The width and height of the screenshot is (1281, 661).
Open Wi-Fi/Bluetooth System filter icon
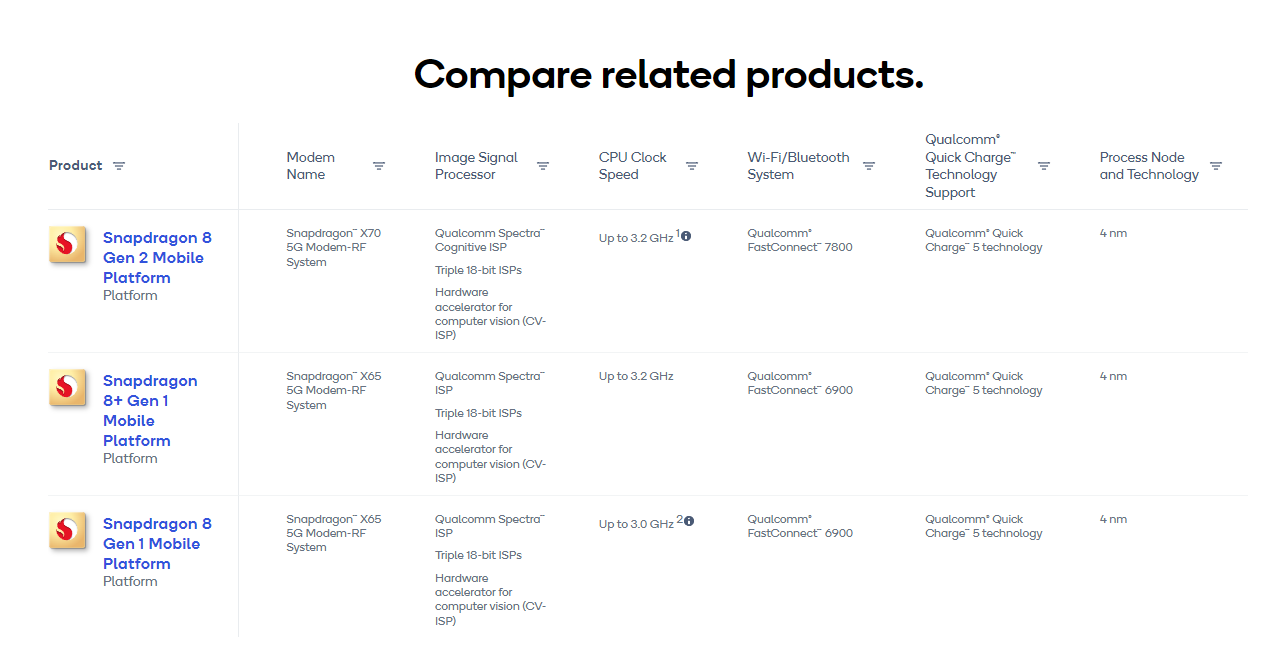pos(869,166)
